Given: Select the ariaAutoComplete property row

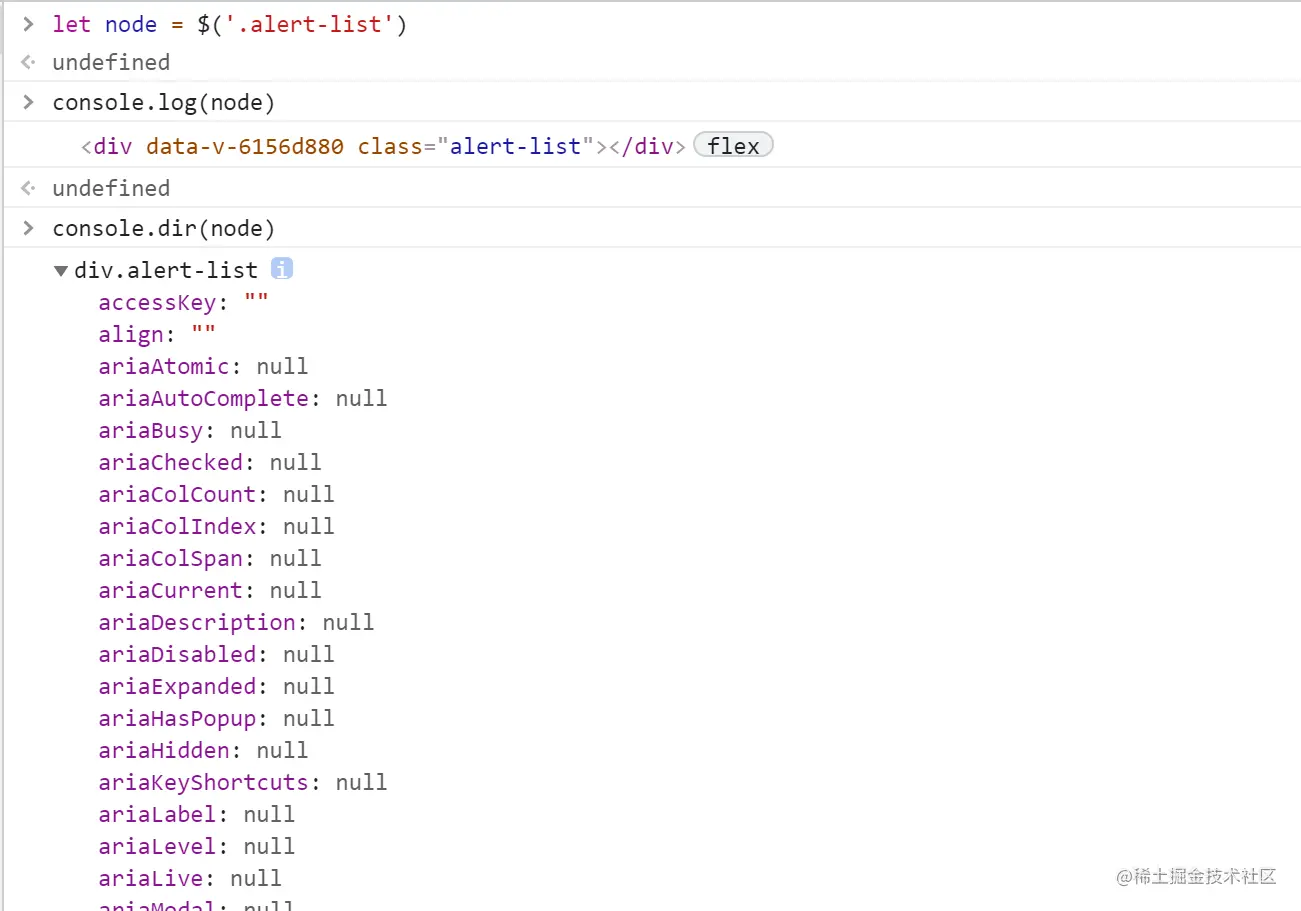Looking at the screenshot, I should (243, 398).
